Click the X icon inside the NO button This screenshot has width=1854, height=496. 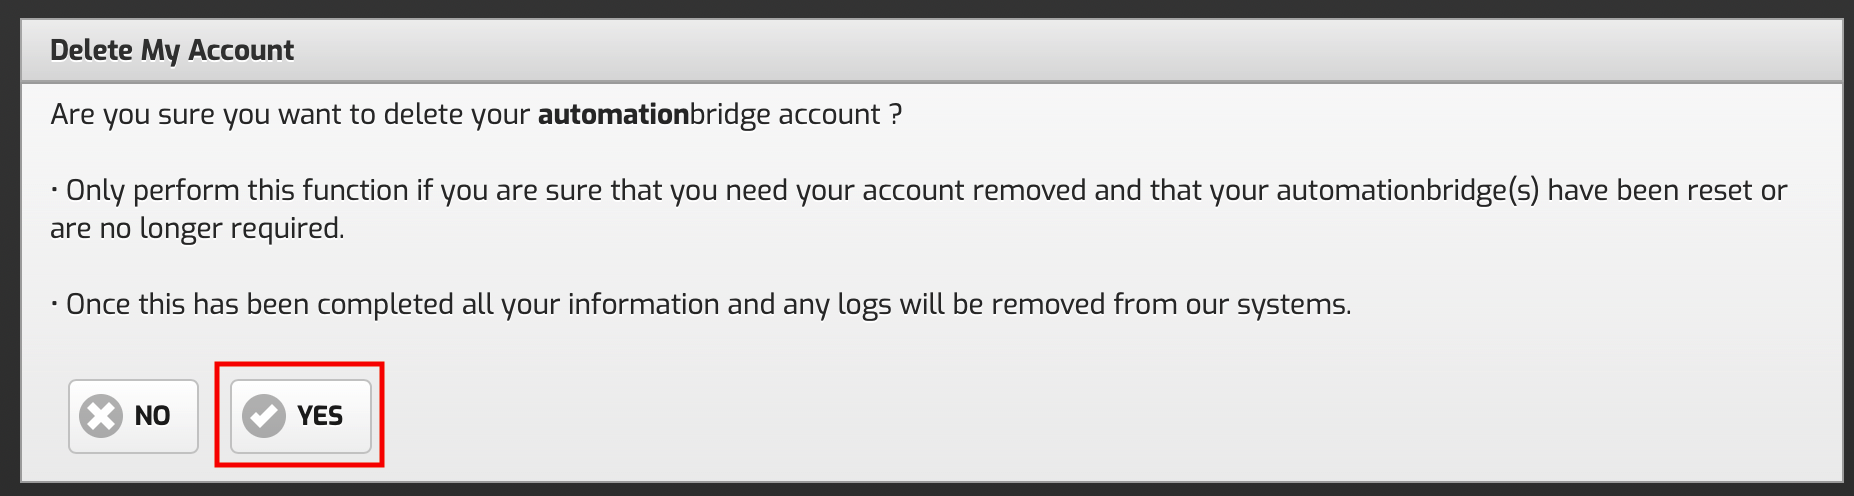pyautogui.click(x=101, y=416)
